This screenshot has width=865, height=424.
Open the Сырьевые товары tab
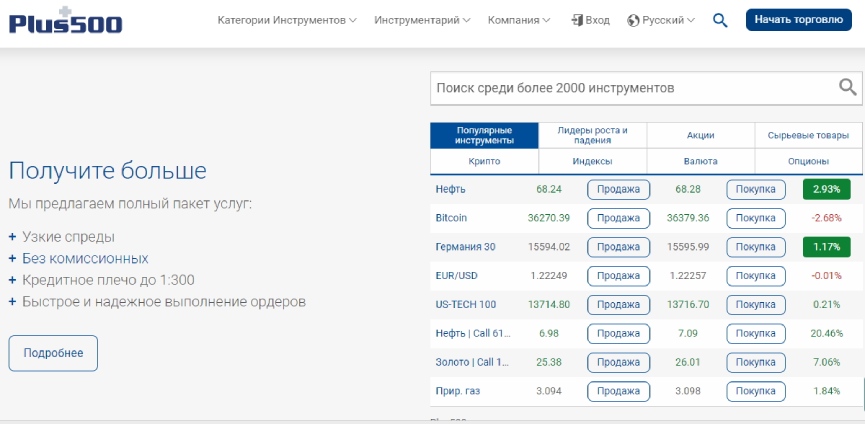click(808, 135)
